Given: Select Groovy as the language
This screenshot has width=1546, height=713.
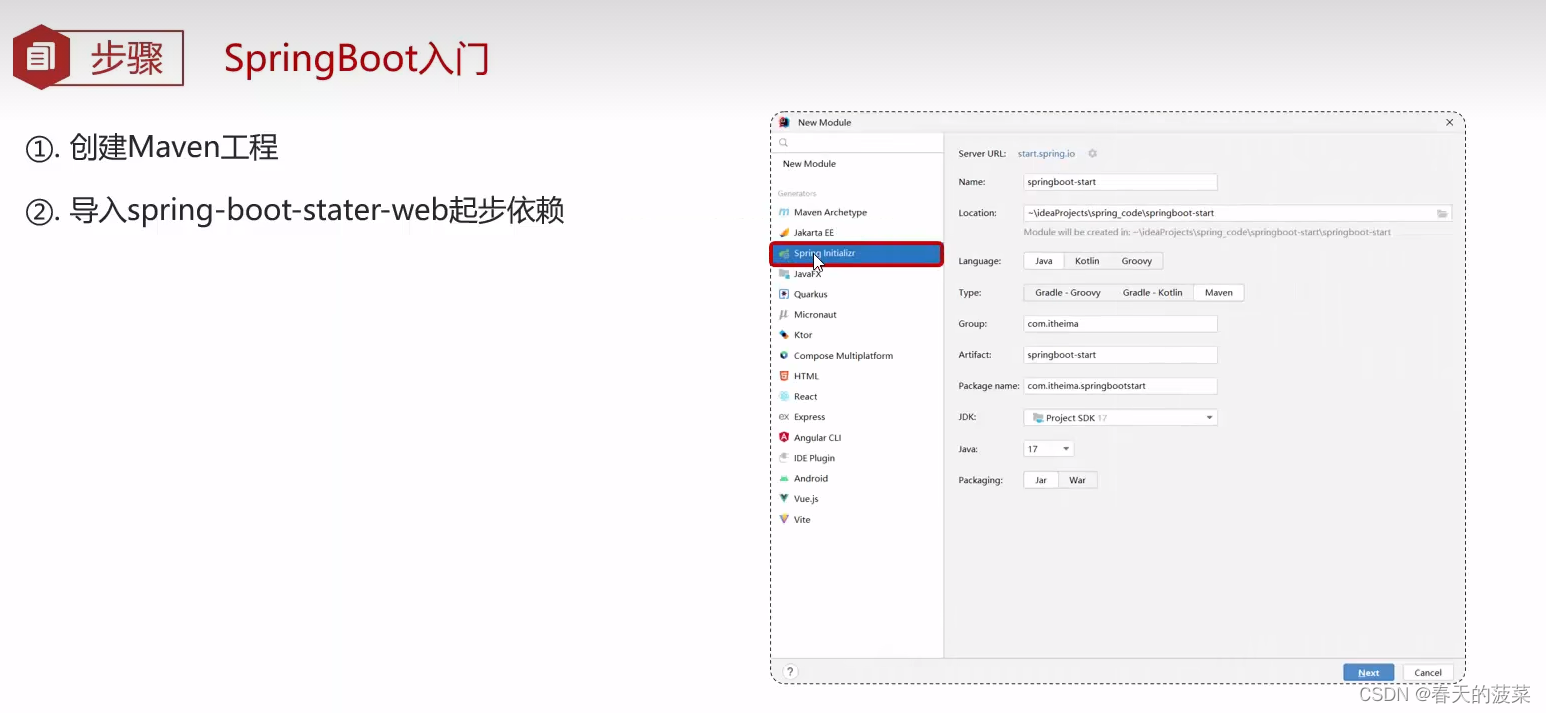Looking at the screenshot, I should [x=1136, y=261].
